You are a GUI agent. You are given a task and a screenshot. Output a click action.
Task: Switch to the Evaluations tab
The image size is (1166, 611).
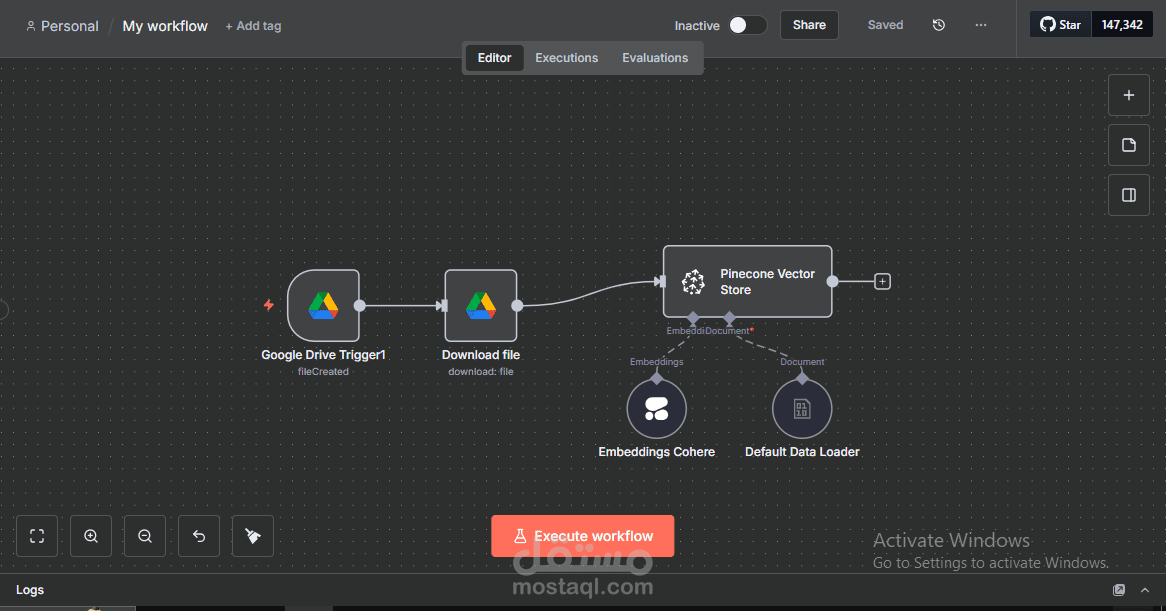655,58
